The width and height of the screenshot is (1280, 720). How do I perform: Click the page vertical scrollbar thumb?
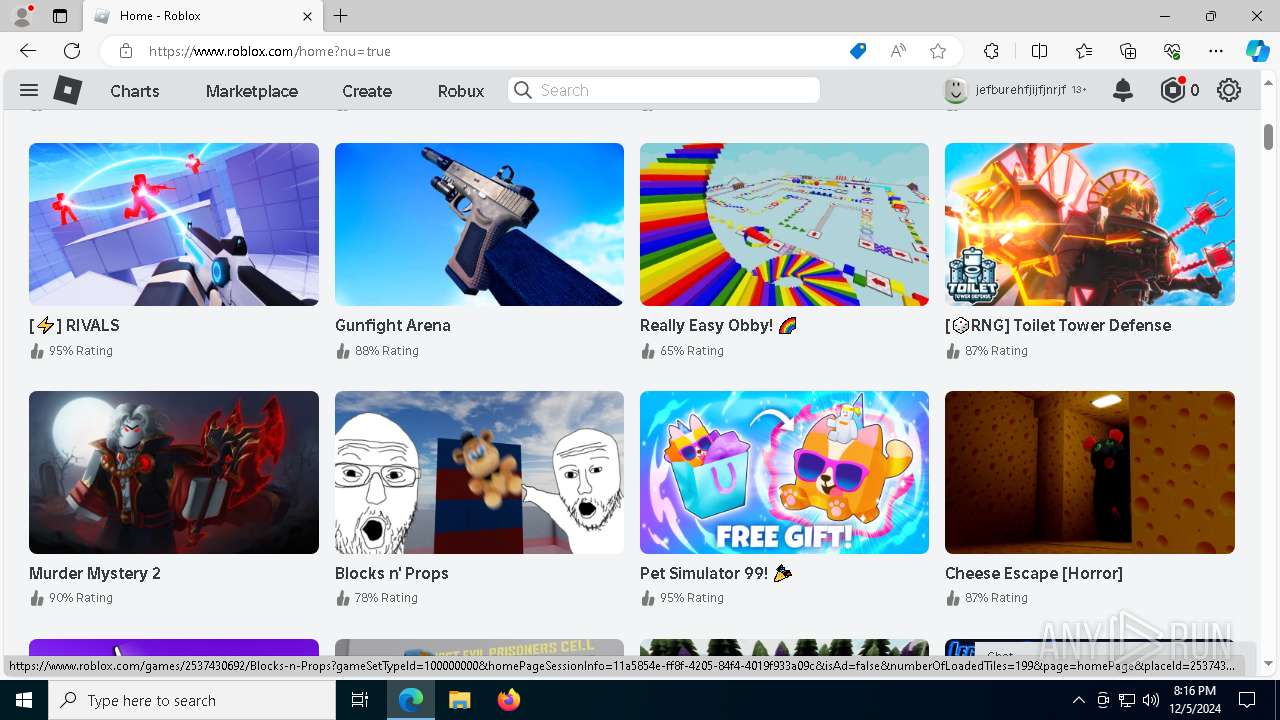(1268, 136)
